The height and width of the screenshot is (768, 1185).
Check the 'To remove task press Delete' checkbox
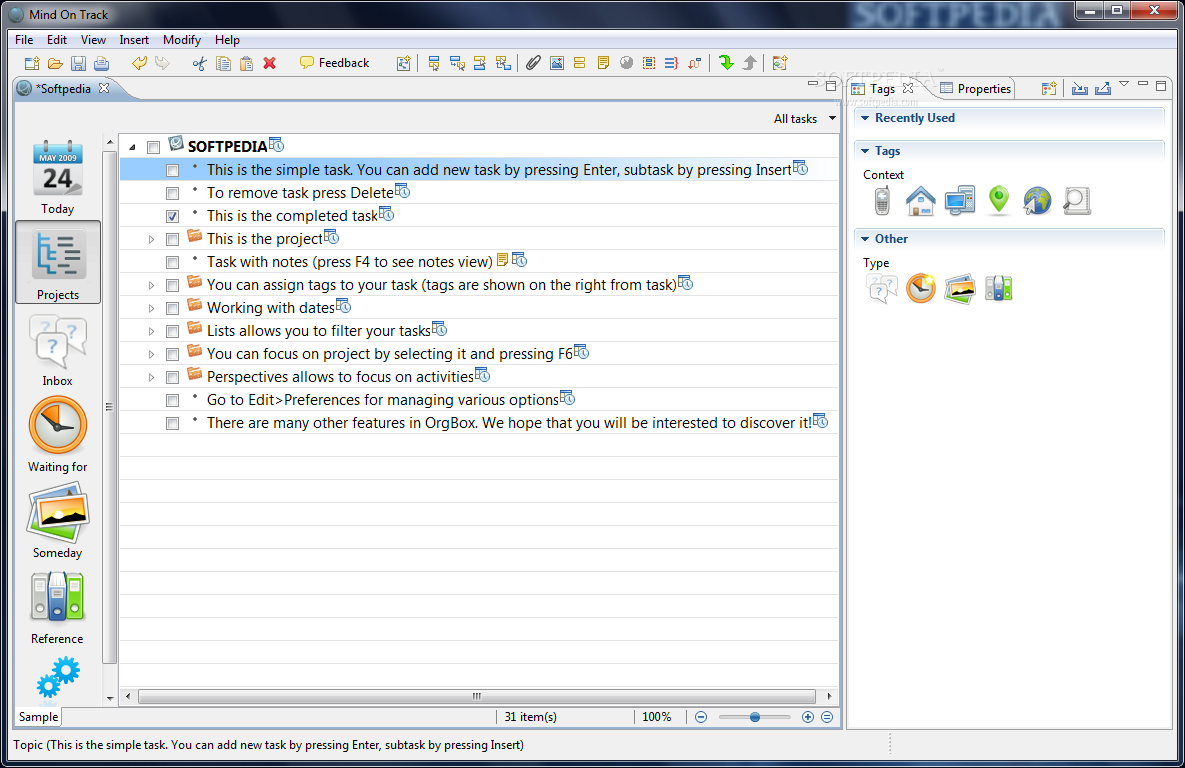point(172,194)
